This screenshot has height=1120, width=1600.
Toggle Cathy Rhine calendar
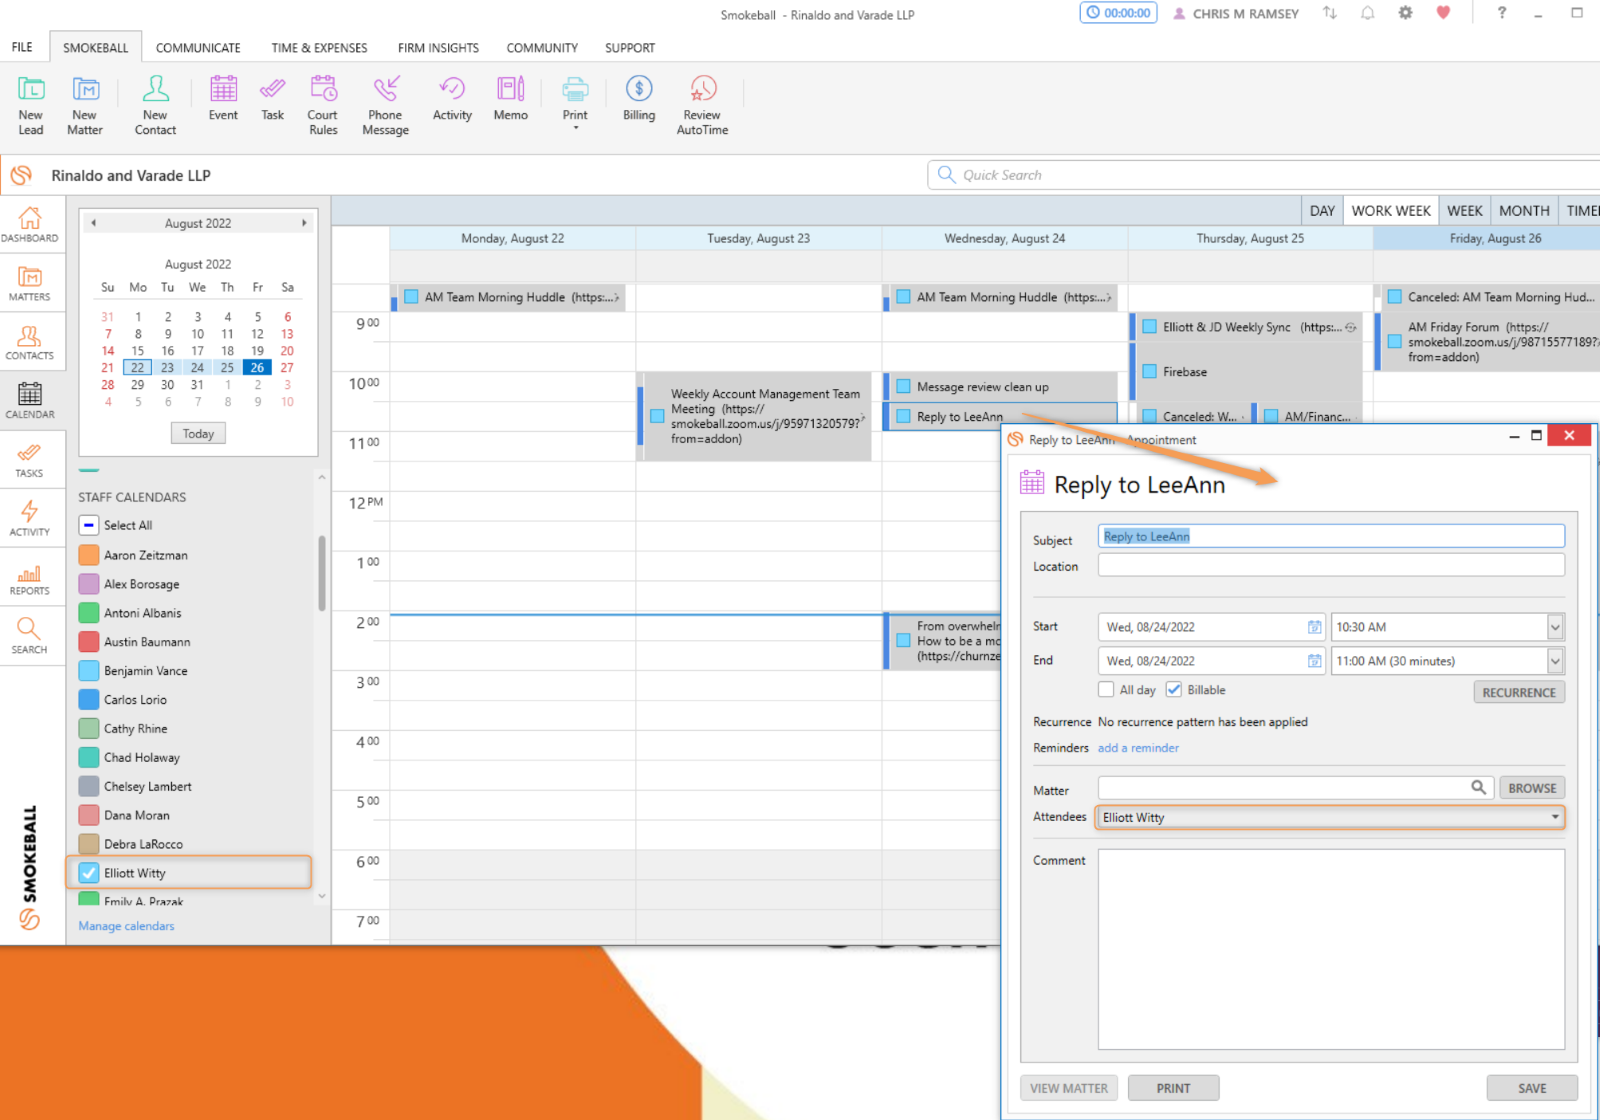[x=89, y=729]
